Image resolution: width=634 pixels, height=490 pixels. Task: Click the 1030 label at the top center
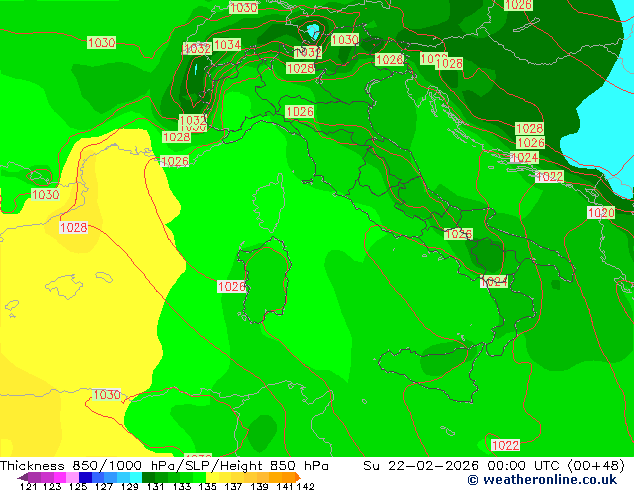pos(243,7)
